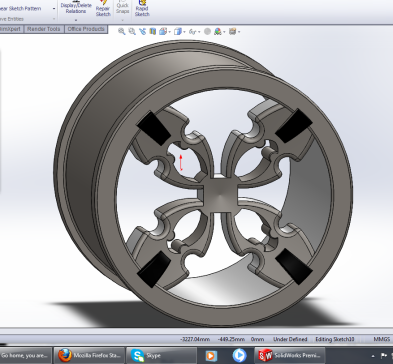Open the Rapid Sketch tool
This screenshot has height=364, width=393.
(142, 8)
